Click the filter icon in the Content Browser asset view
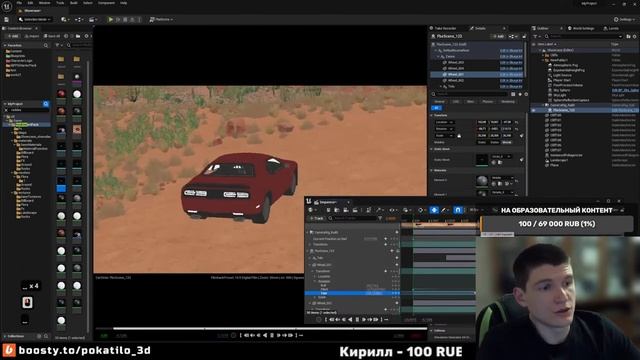Viewport: 640px width, 360px height. click(58, 45)
